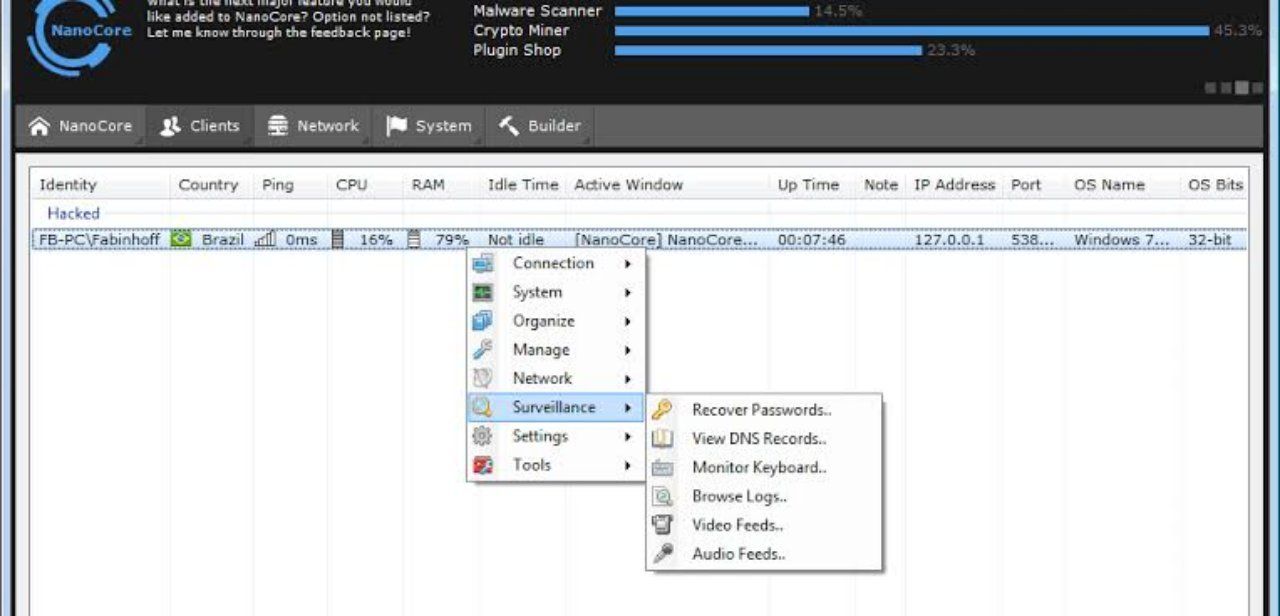Click the icon beside Network in context menu

click(483, 379)
